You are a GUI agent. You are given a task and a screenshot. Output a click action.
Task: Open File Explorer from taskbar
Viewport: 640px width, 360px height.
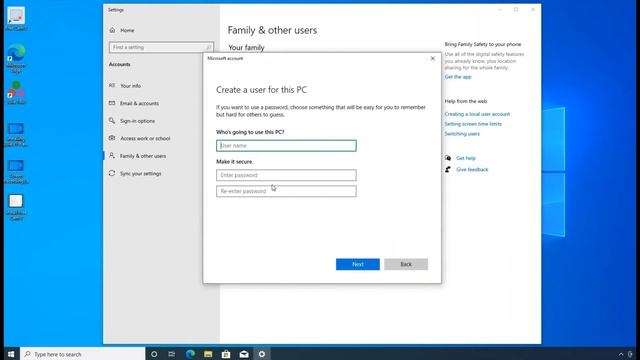pyautogui.click(x=208, y=354)
